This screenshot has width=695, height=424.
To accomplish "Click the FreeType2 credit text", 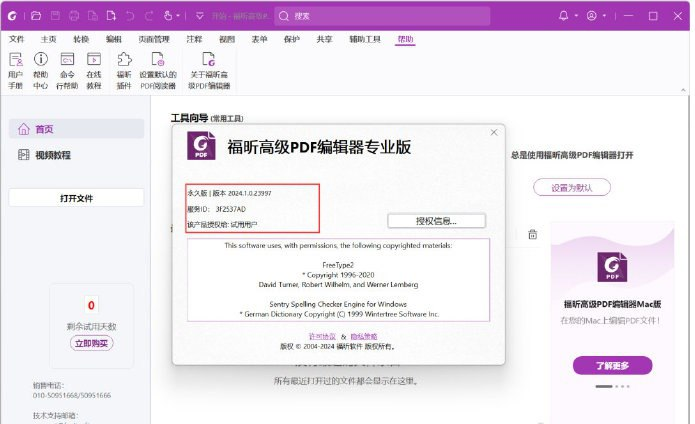I will click(338, 265).
